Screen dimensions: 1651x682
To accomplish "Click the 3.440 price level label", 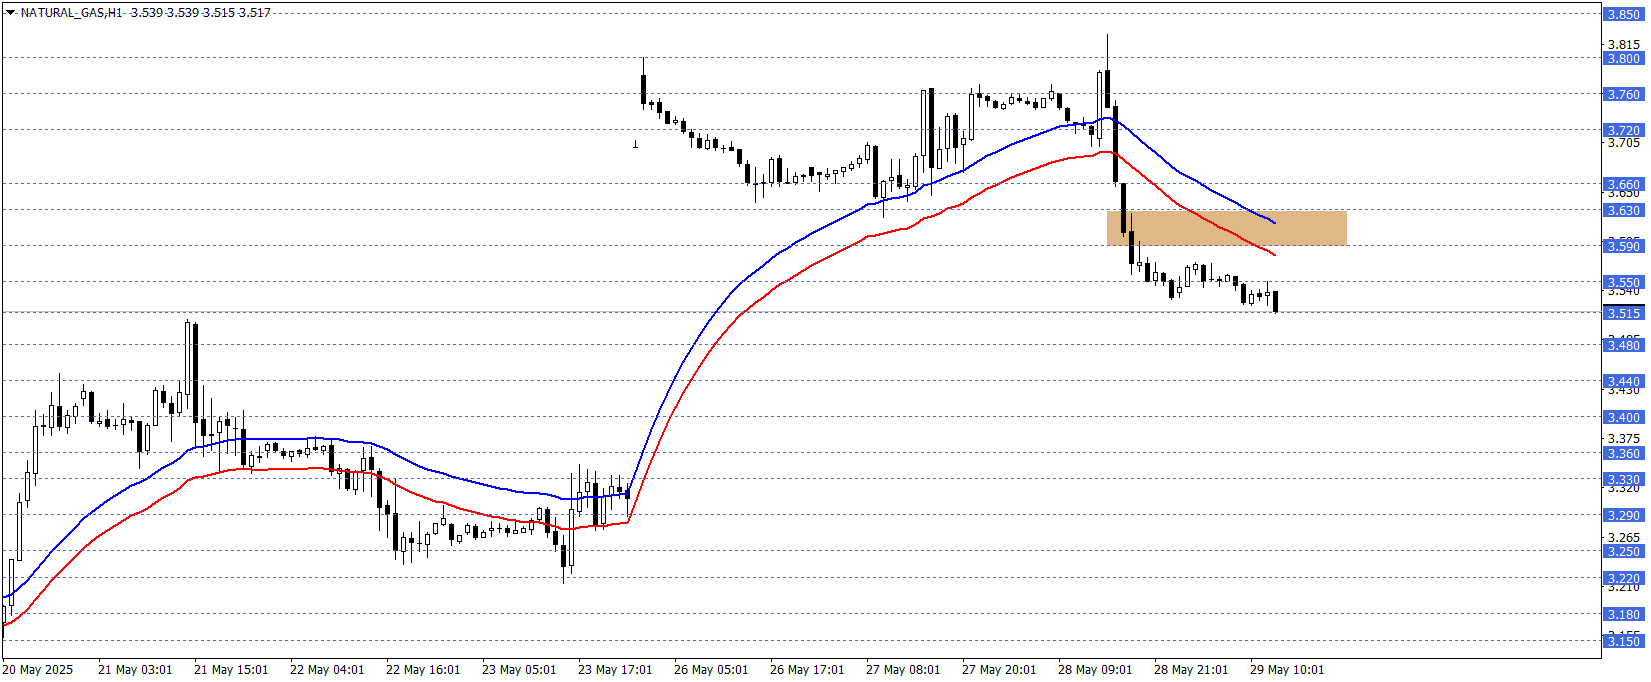I will pyautogui.click(x=1623, y=382).
